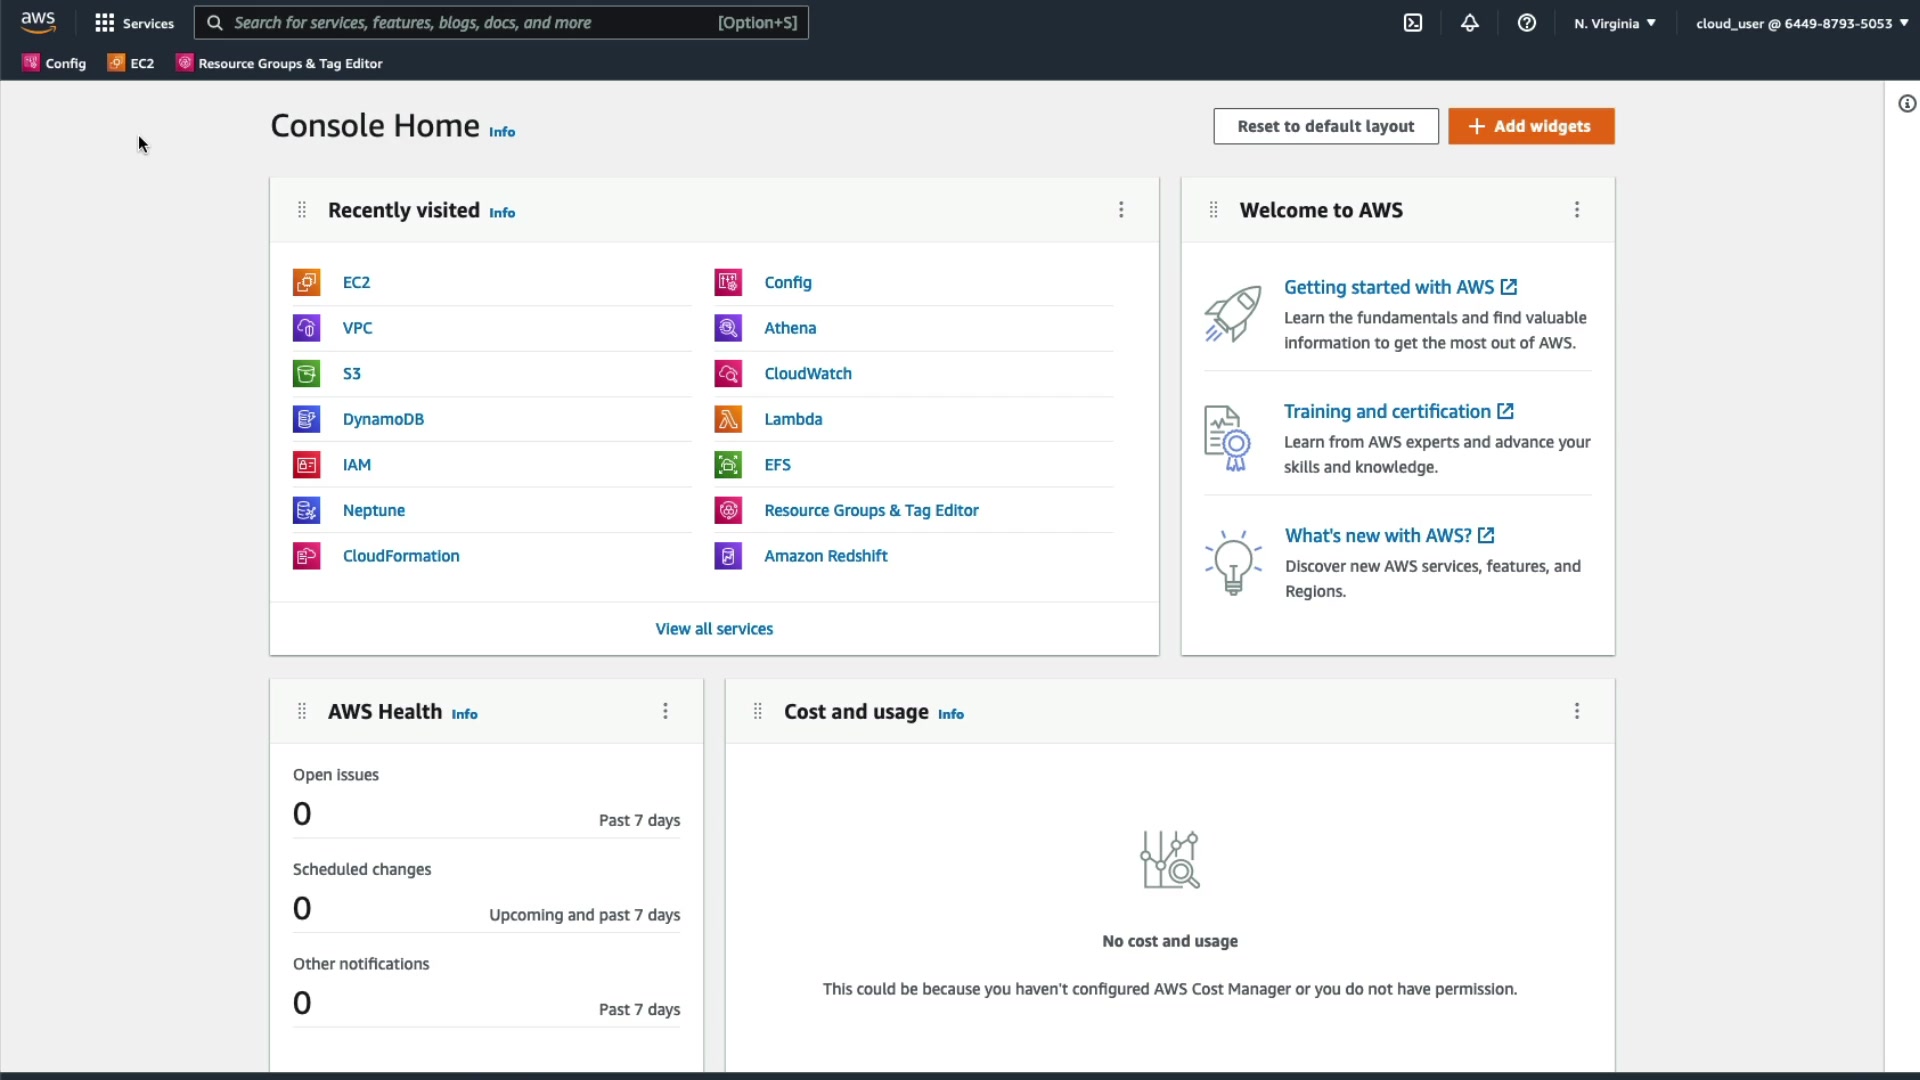Expand the N. Virginia region dropdown
The width and height of the screenshot is (1920, 1080).
coord(1614,23)
